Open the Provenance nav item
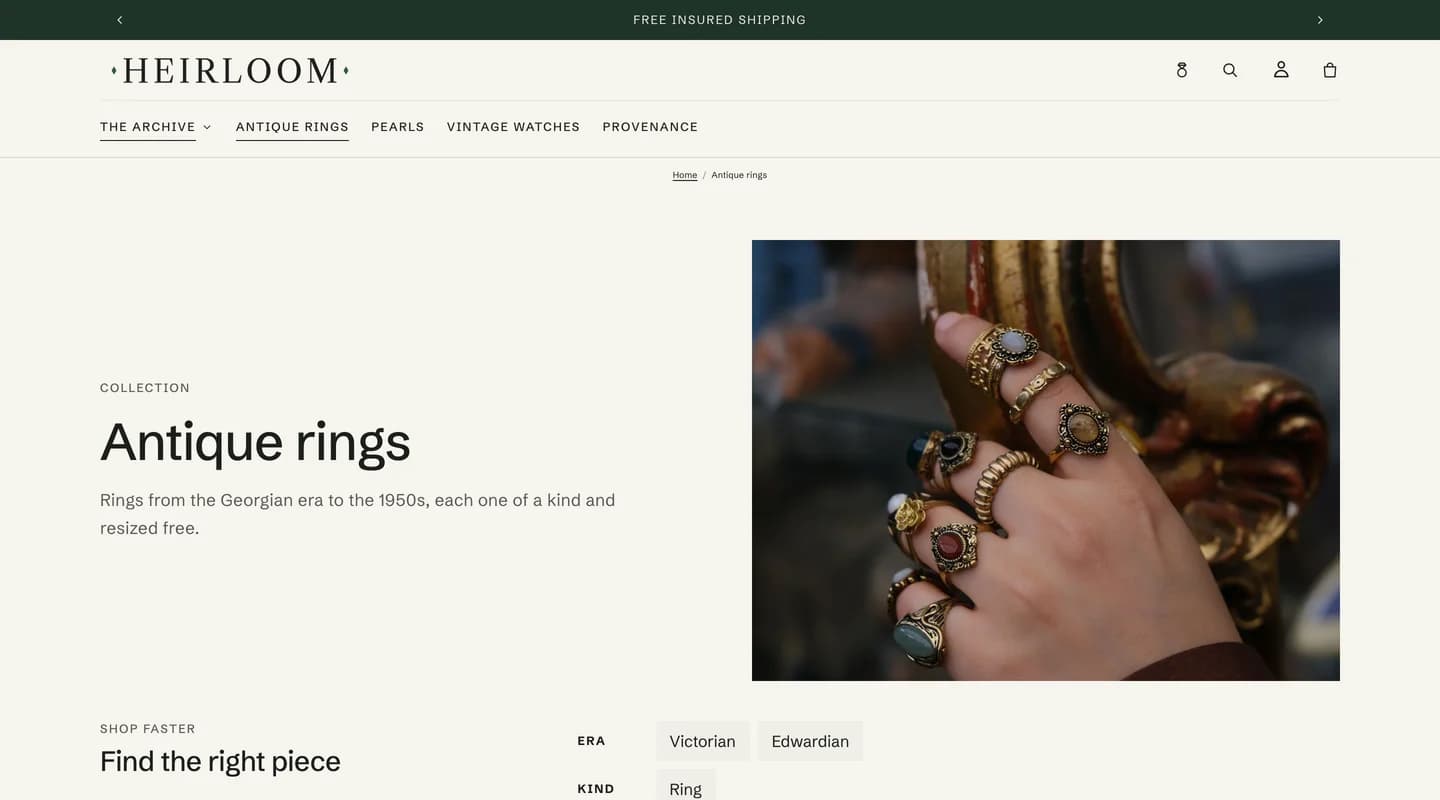Viewport: 1440px width, 800px height. 650,127
